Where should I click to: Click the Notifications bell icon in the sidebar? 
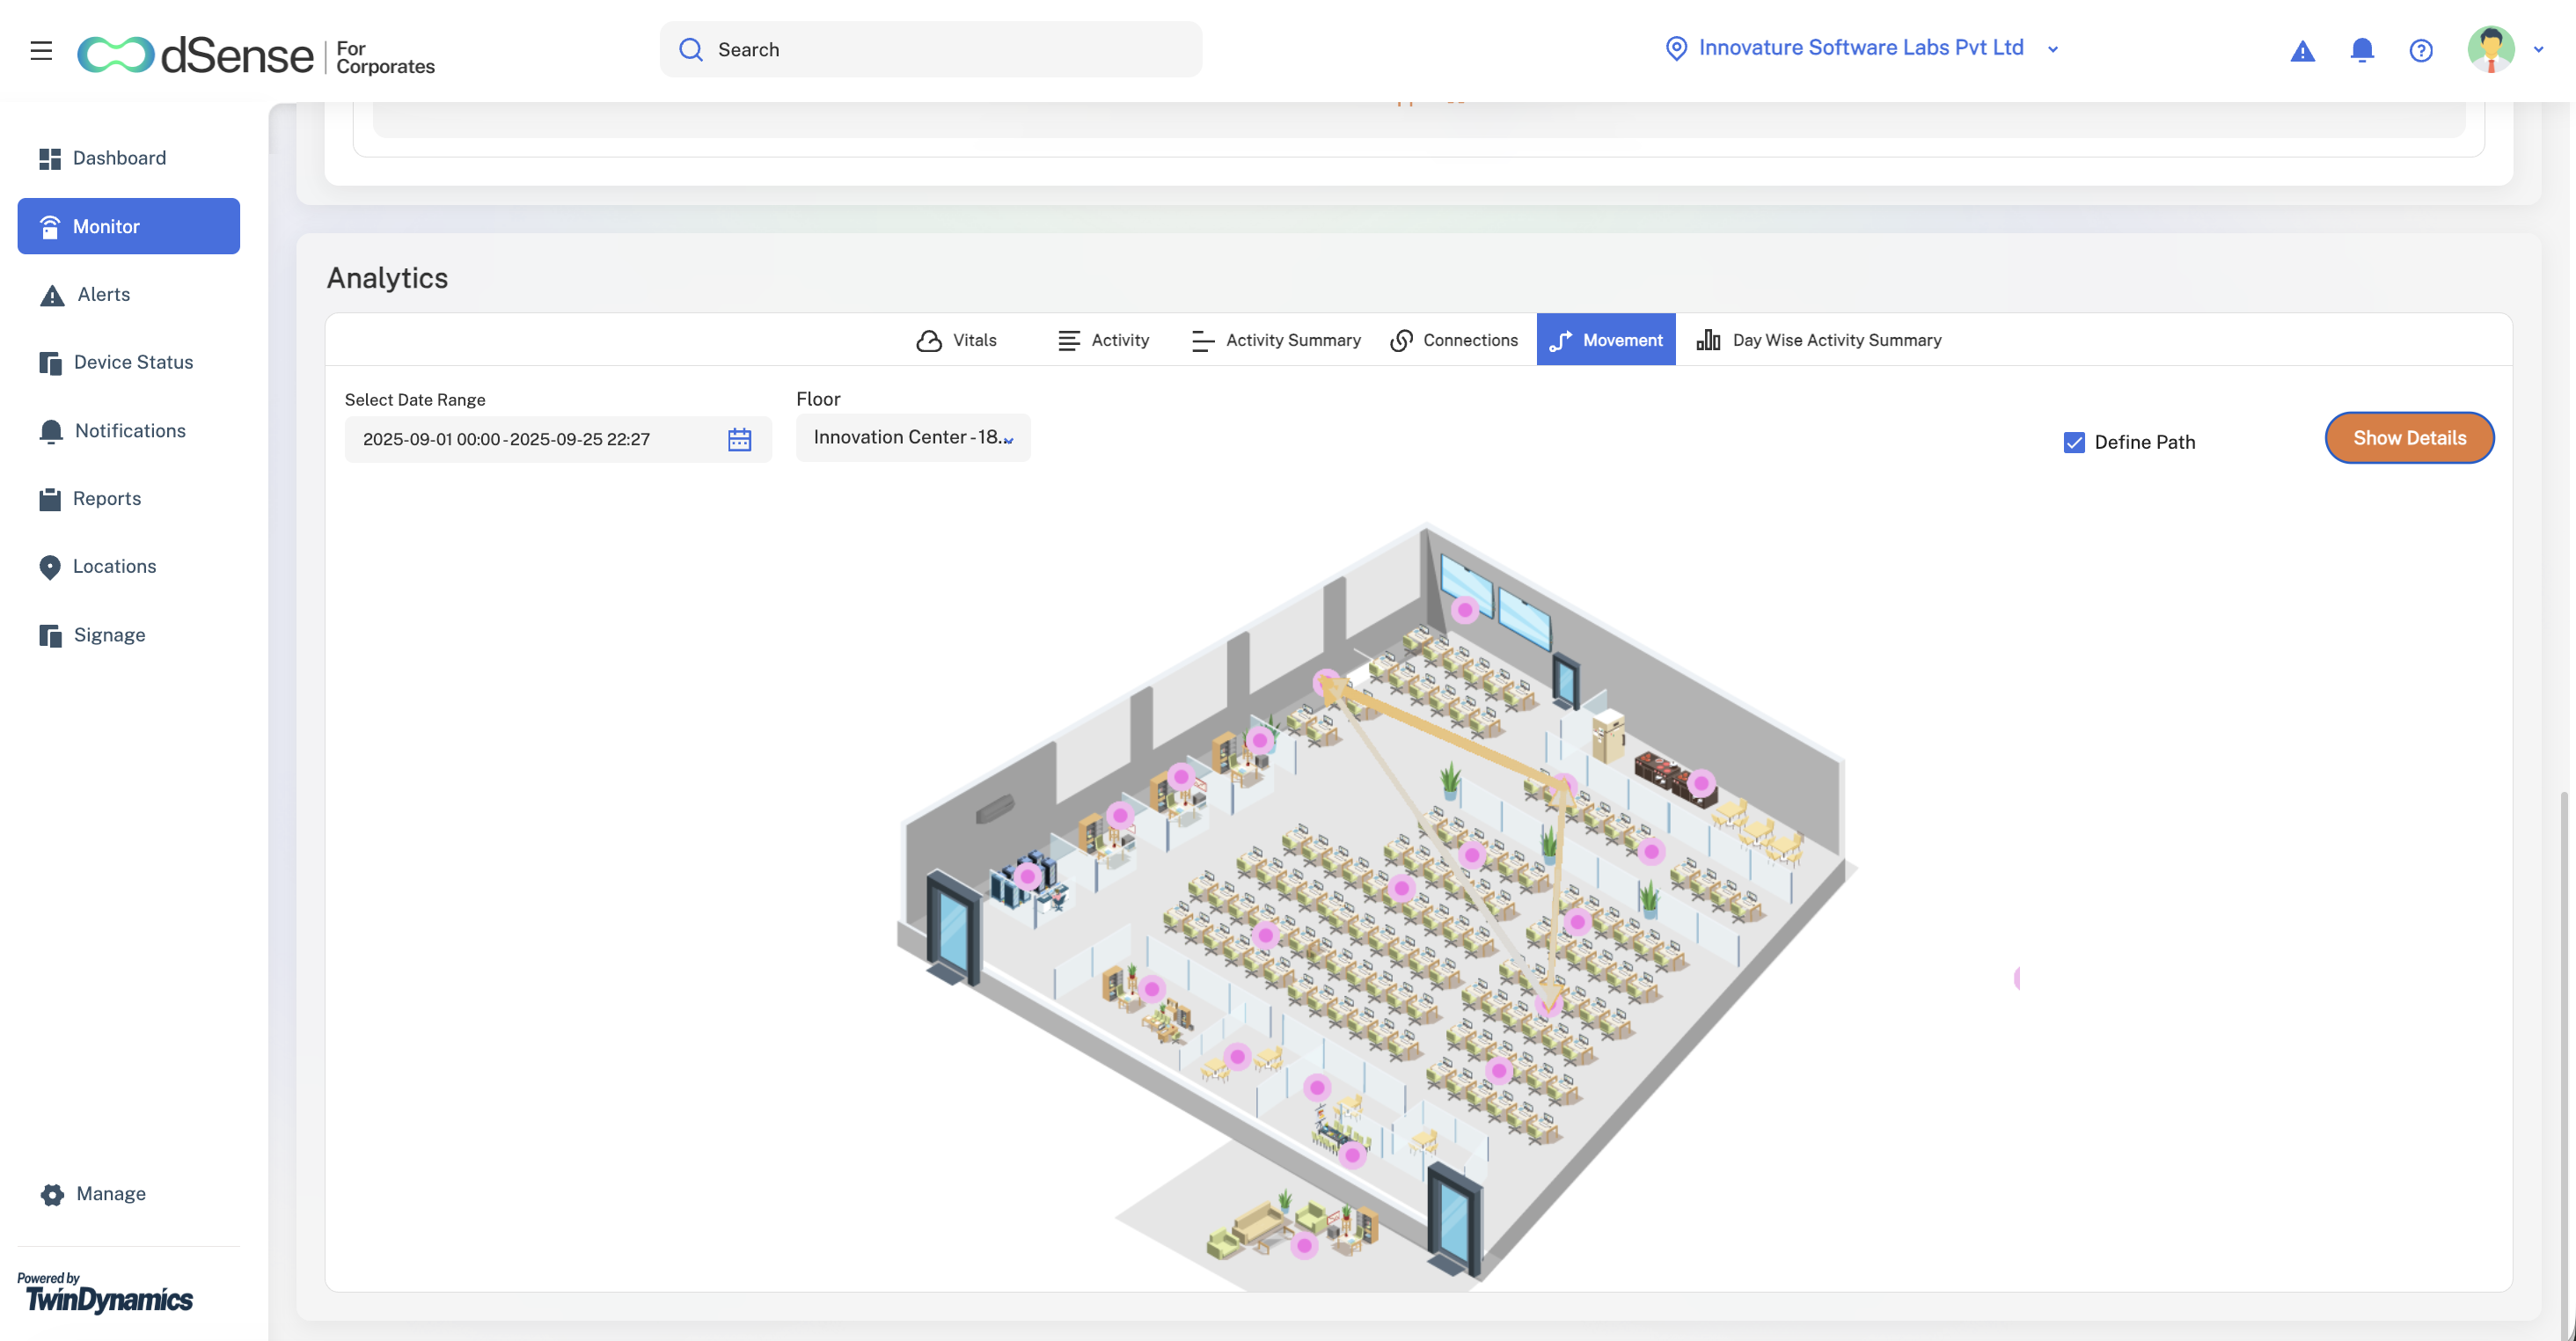pos(51,431)
